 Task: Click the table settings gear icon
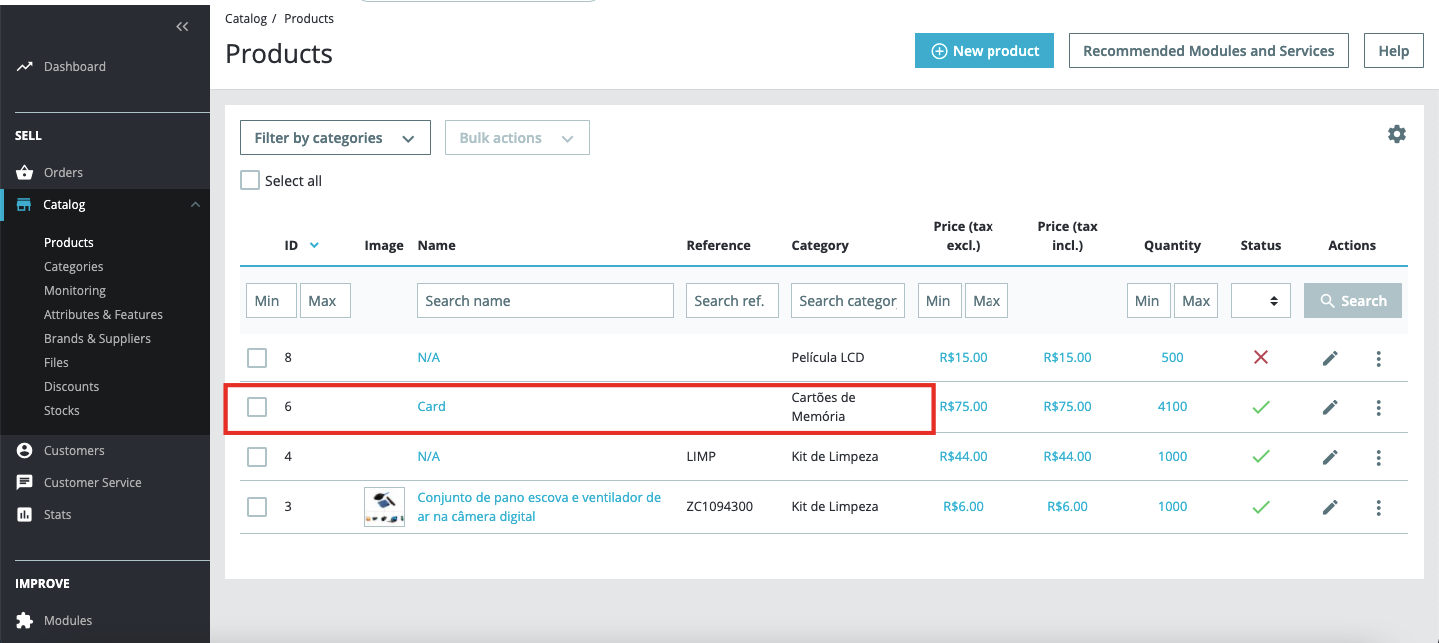(x=1396, y=134)
